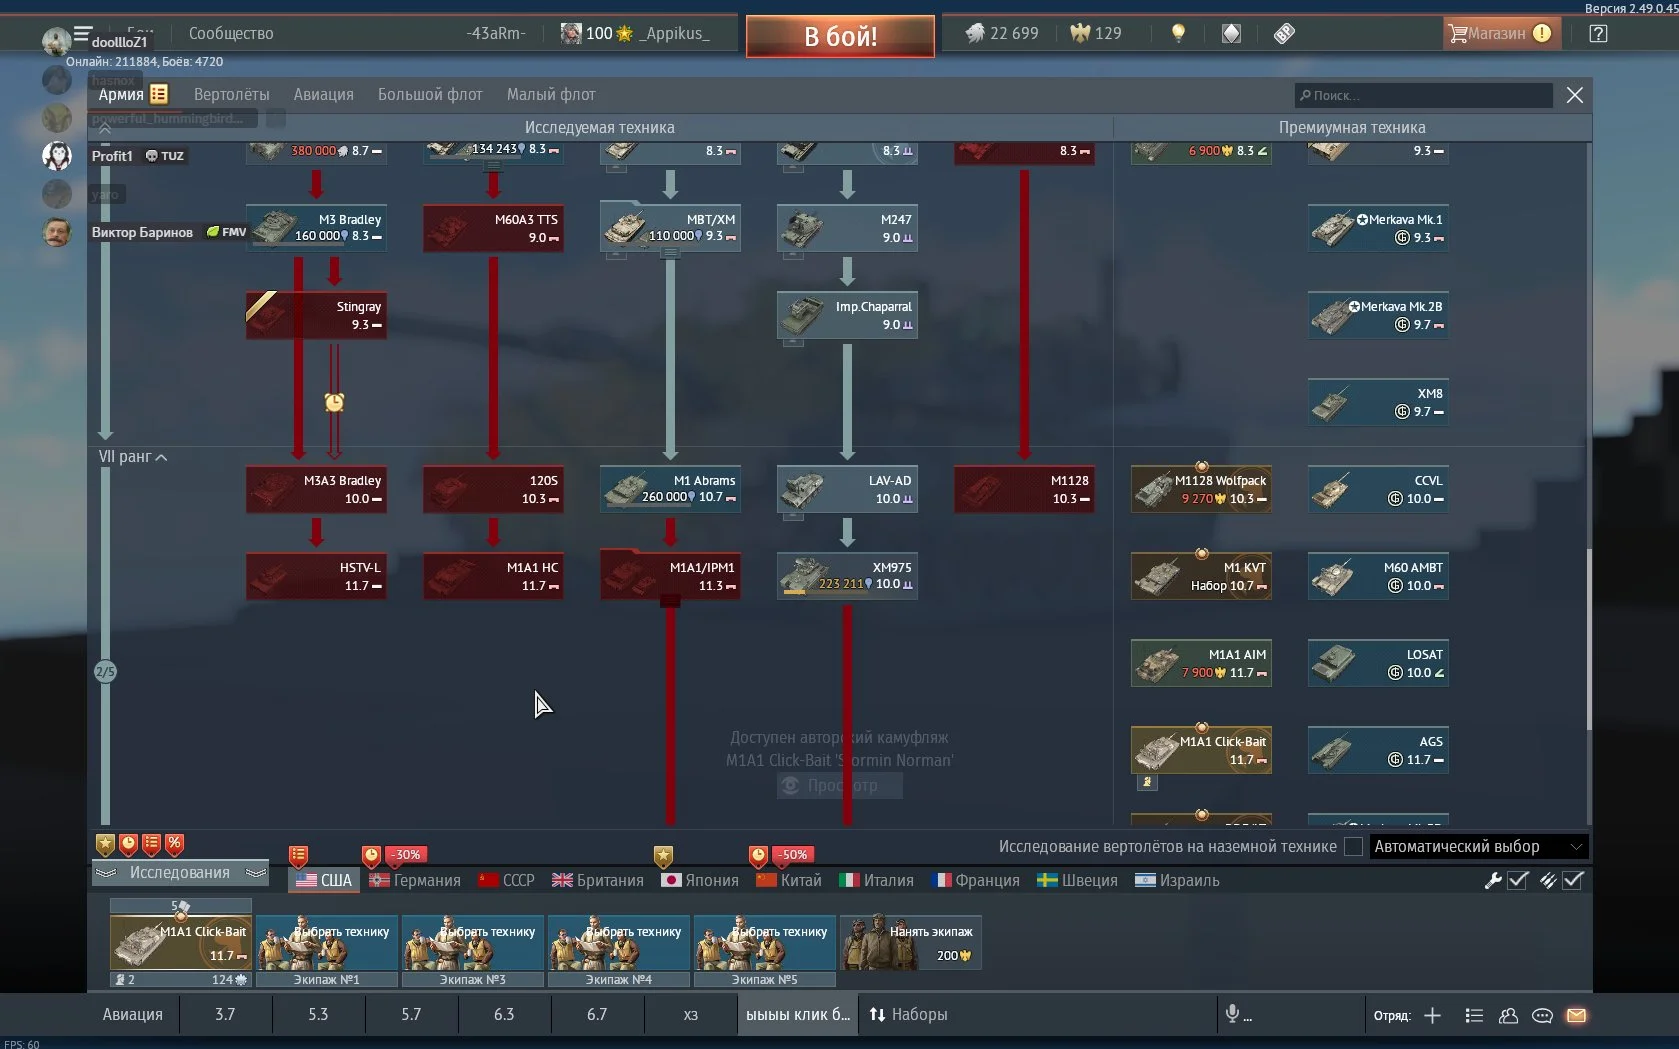Viewport: 1679px width, 1049px height.
Task: Collapse the VII ранг section chevron
Action: coord(162,457)
